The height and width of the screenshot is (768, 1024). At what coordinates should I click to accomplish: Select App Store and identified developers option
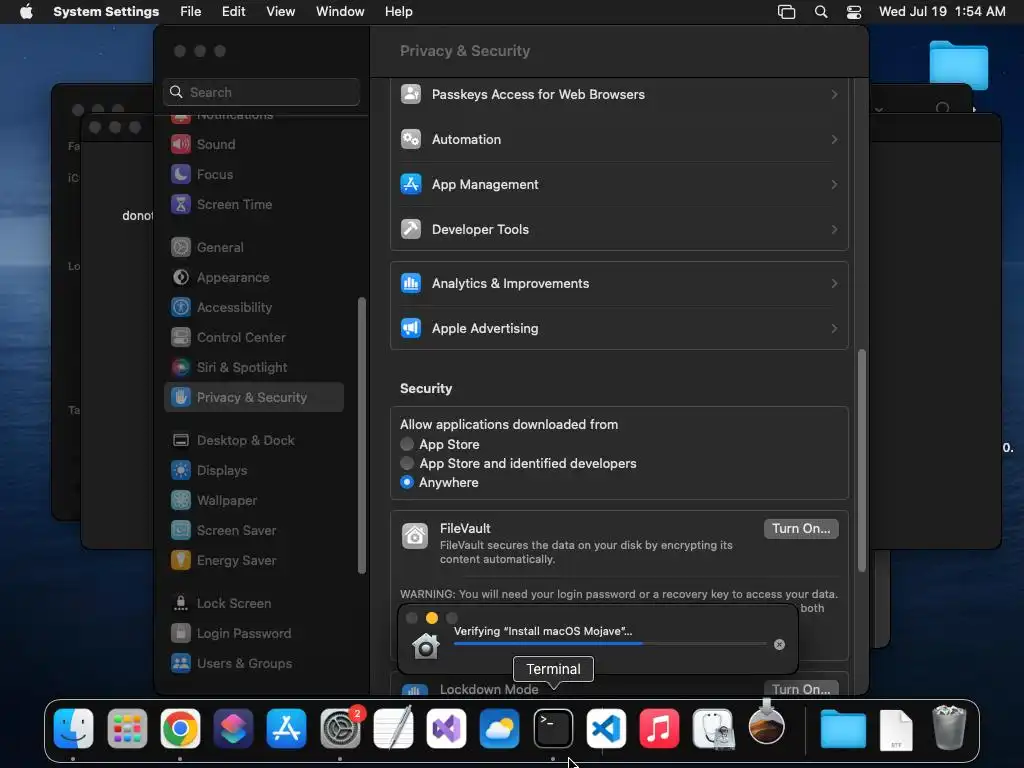(407, 463)
